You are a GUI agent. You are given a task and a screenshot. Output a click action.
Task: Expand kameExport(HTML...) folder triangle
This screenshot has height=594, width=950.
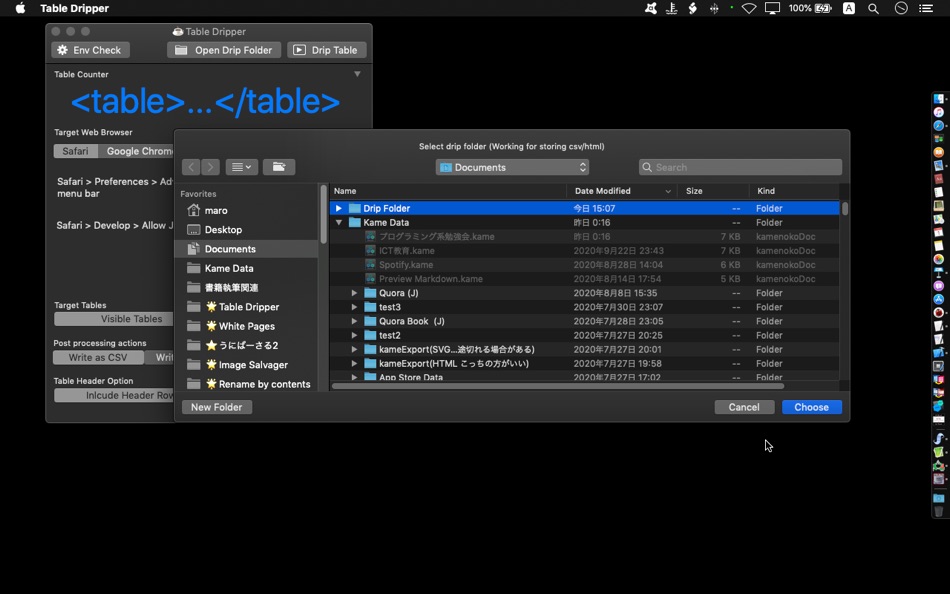354,364
